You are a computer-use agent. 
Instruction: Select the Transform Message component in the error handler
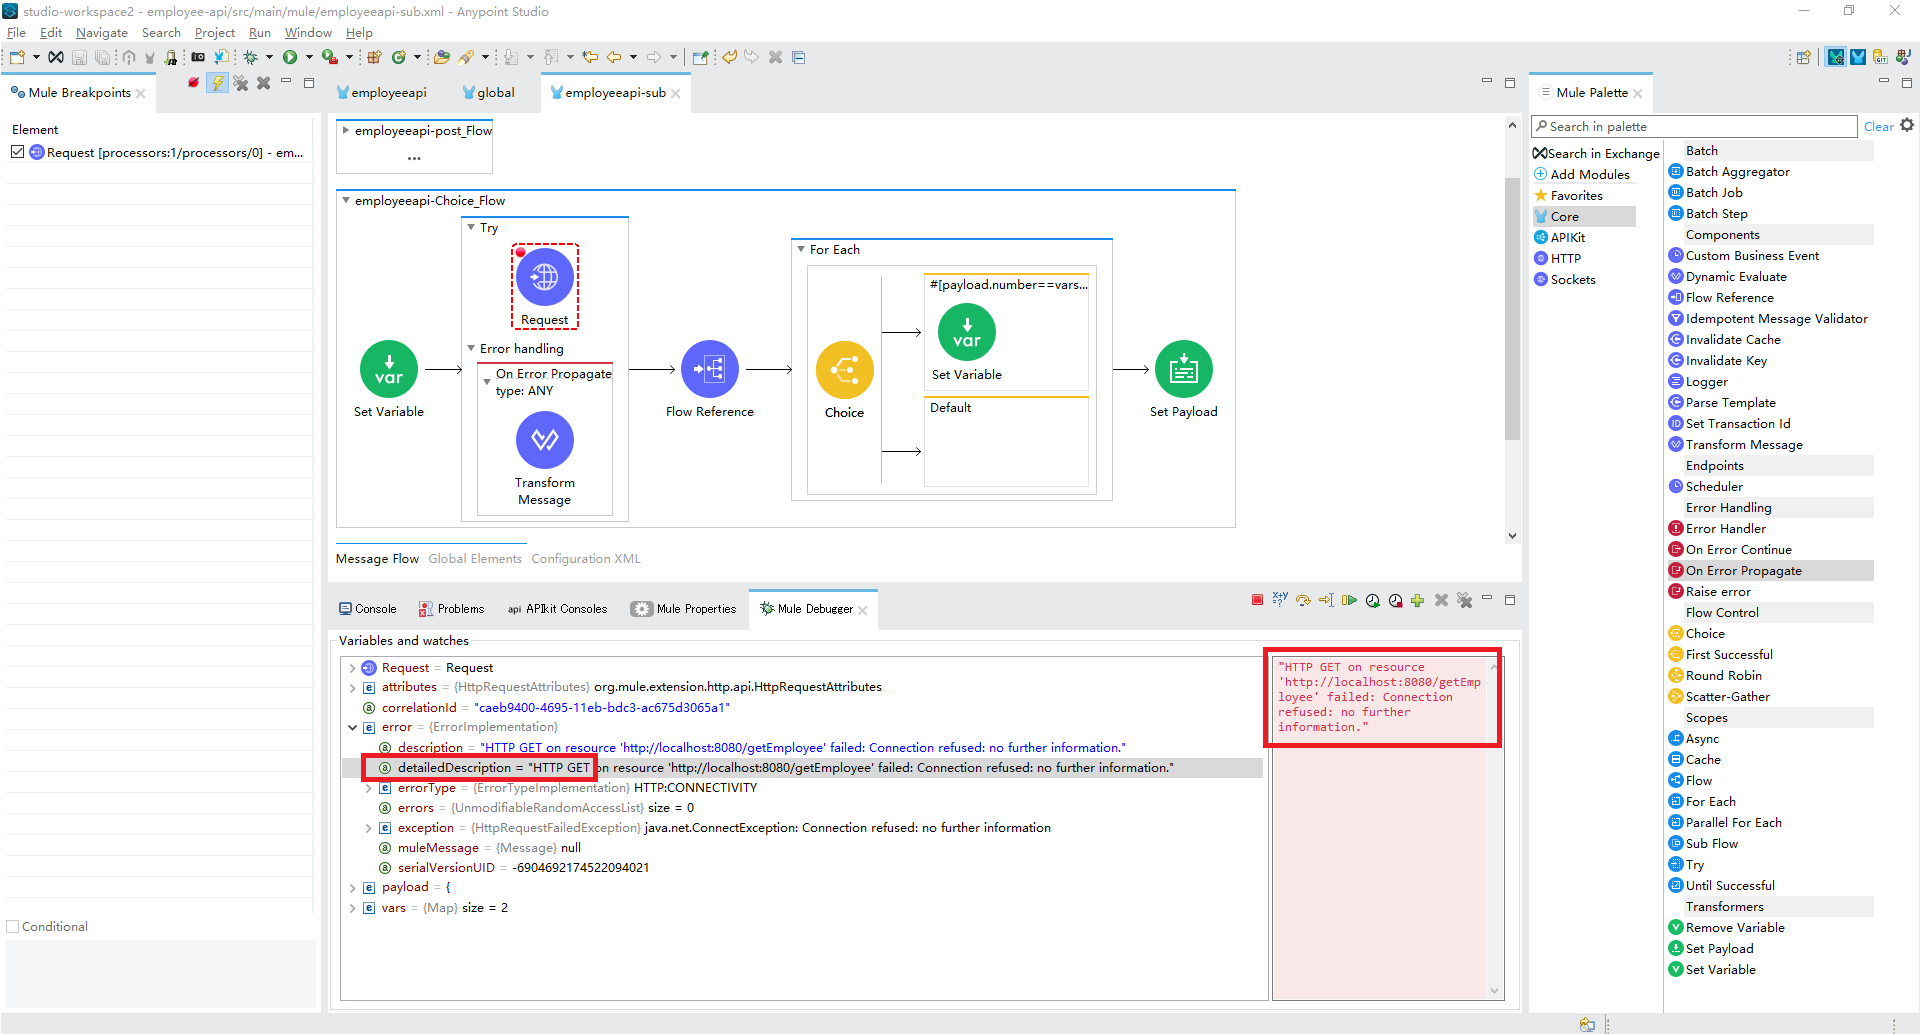click(545, 440)
